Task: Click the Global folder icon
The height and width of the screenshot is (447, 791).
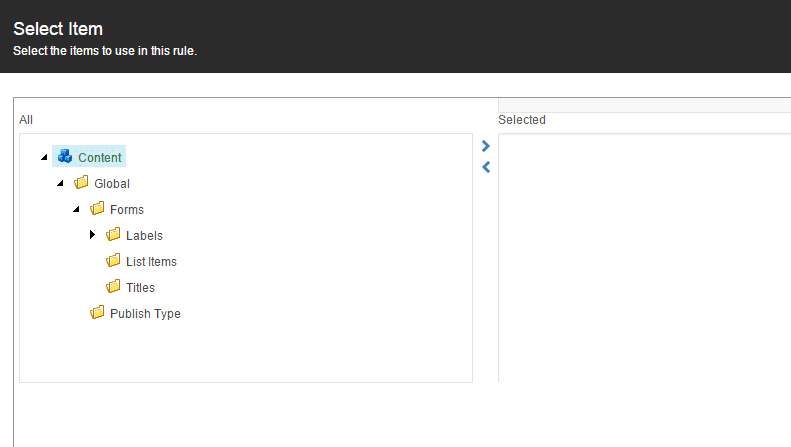Action: click(x=81, y=183)
